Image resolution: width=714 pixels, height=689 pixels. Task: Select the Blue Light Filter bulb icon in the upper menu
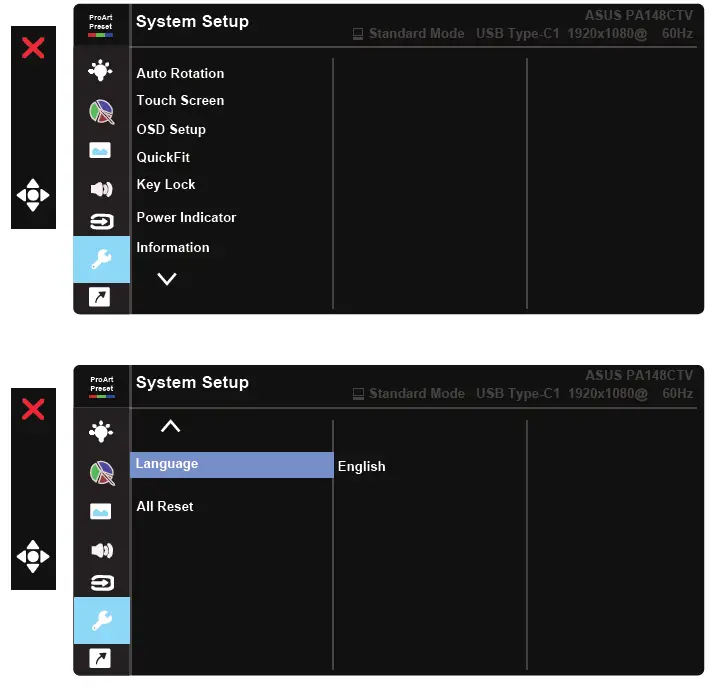tap(101, 70)
